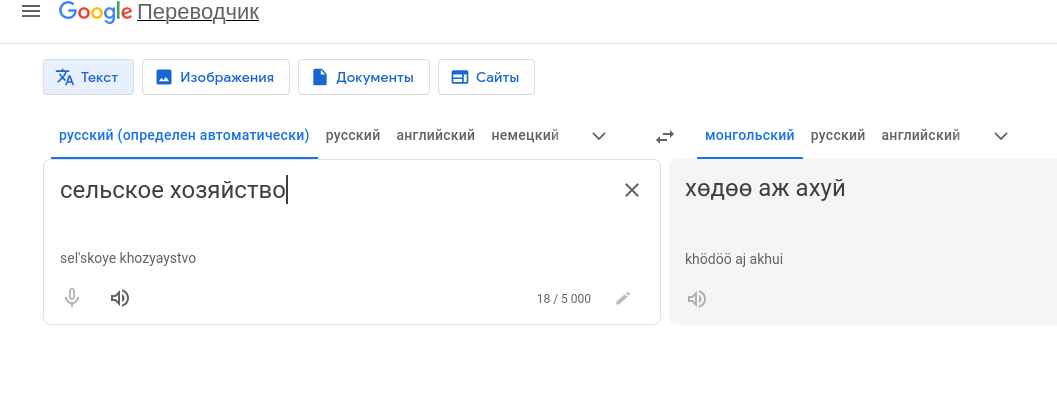The width and height of the screenshot is (1057, 414).
Task: Open the Сайты translation mode
Action: 486,77
